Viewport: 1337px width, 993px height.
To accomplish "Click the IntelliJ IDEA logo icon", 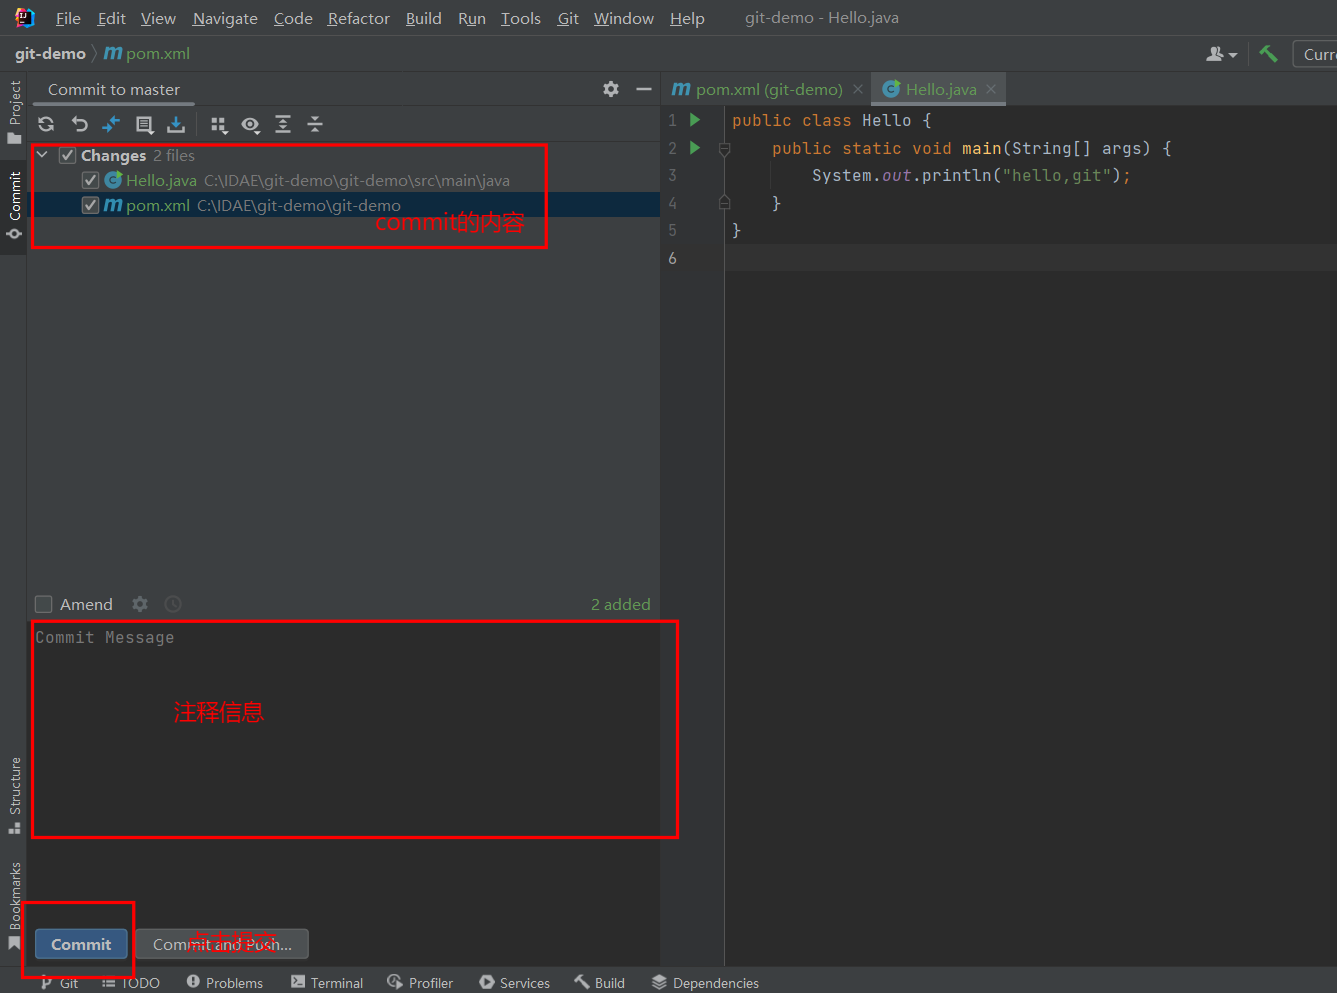I will [24, 18].
